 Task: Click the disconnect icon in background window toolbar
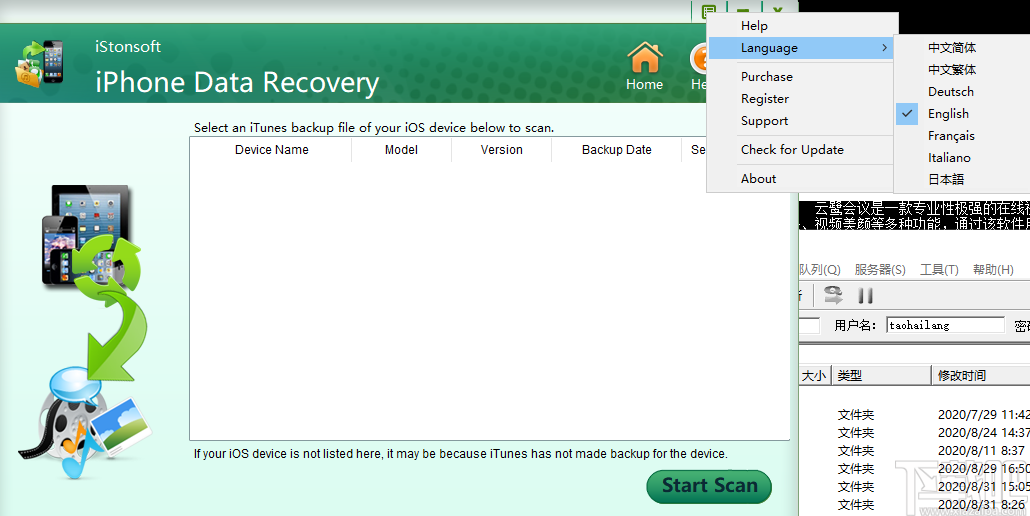point(833,295)
